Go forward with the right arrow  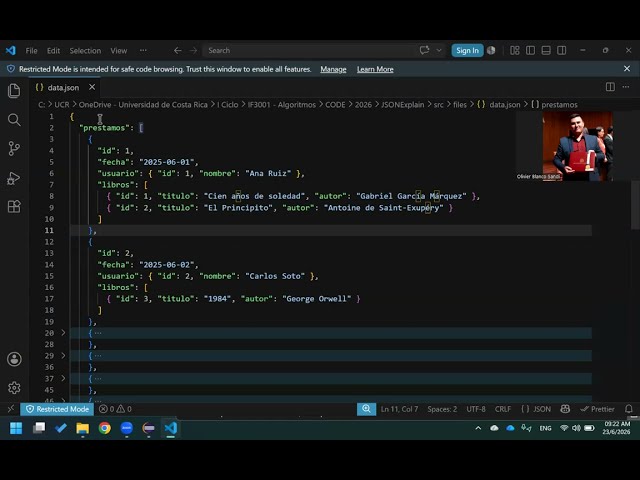click(x=193, y=50)
